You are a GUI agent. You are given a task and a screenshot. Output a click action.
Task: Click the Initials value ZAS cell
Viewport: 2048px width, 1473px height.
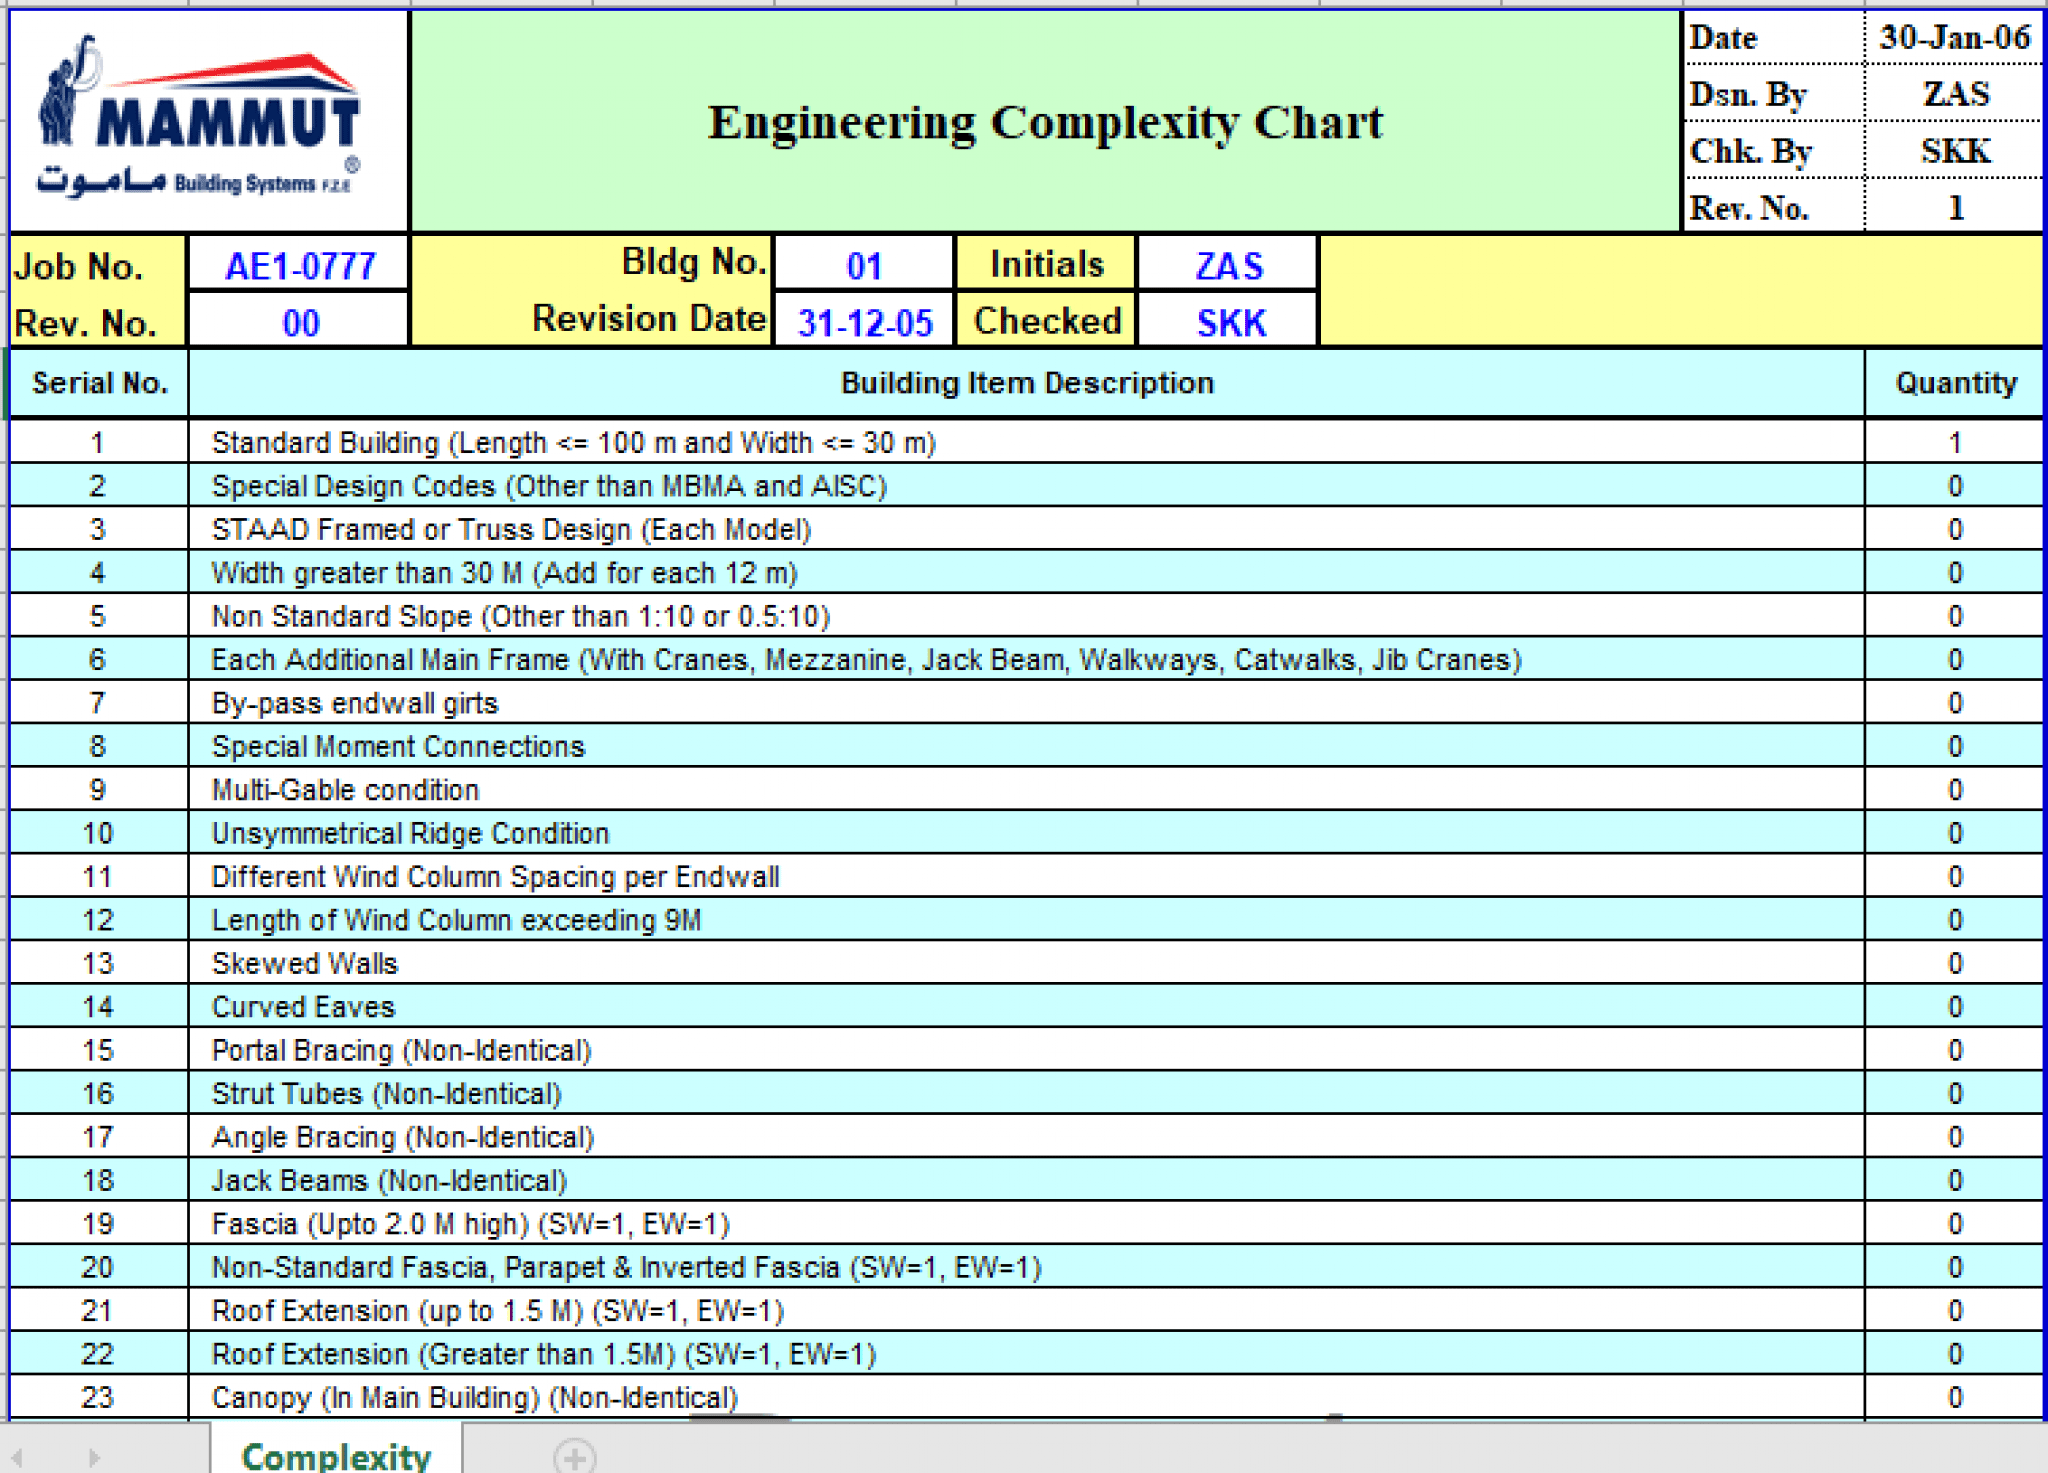click(x=1229, y=266)
